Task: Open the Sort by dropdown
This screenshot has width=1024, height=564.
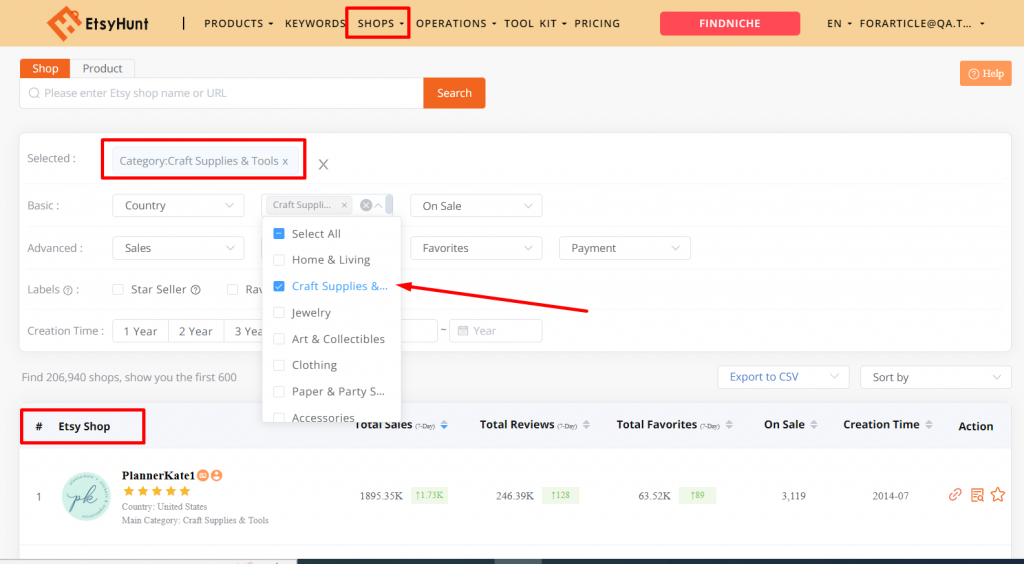Action: tap(936, 377)
